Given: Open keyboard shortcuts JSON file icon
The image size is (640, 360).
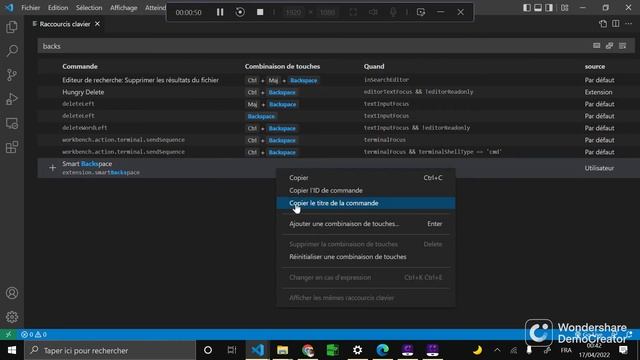Looking at the screenshot, I should (x=603, y=24).
